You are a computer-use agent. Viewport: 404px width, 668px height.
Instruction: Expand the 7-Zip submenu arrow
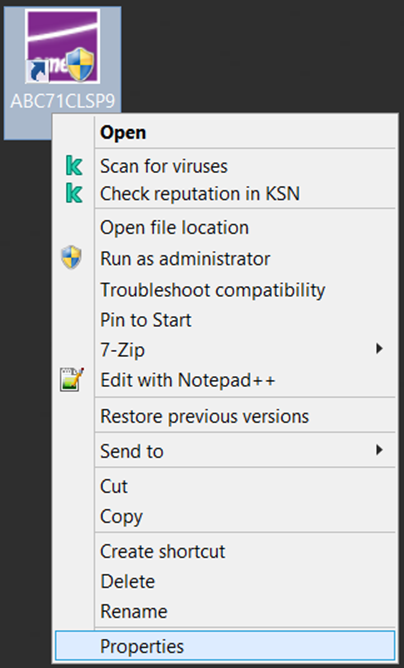point(379,349)
